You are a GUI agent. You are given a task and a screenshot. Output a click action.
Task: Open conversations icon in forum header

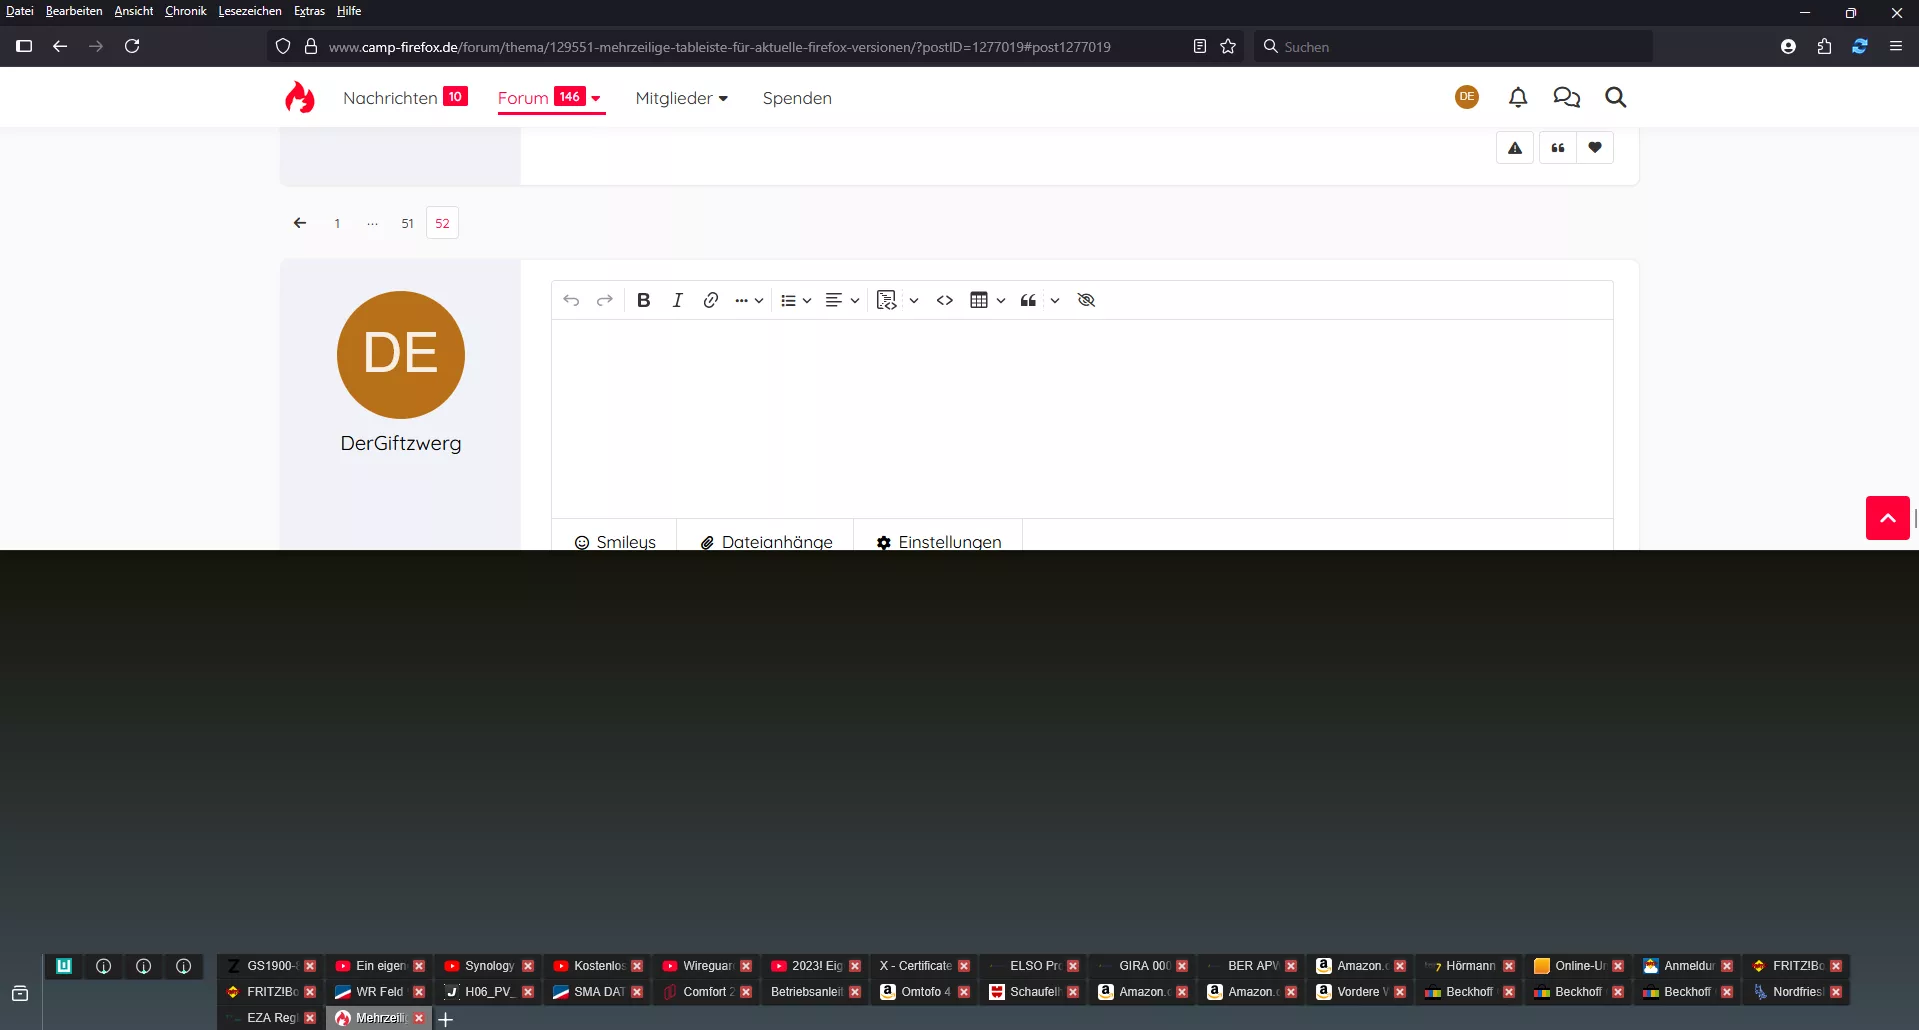pos(1566,97)
